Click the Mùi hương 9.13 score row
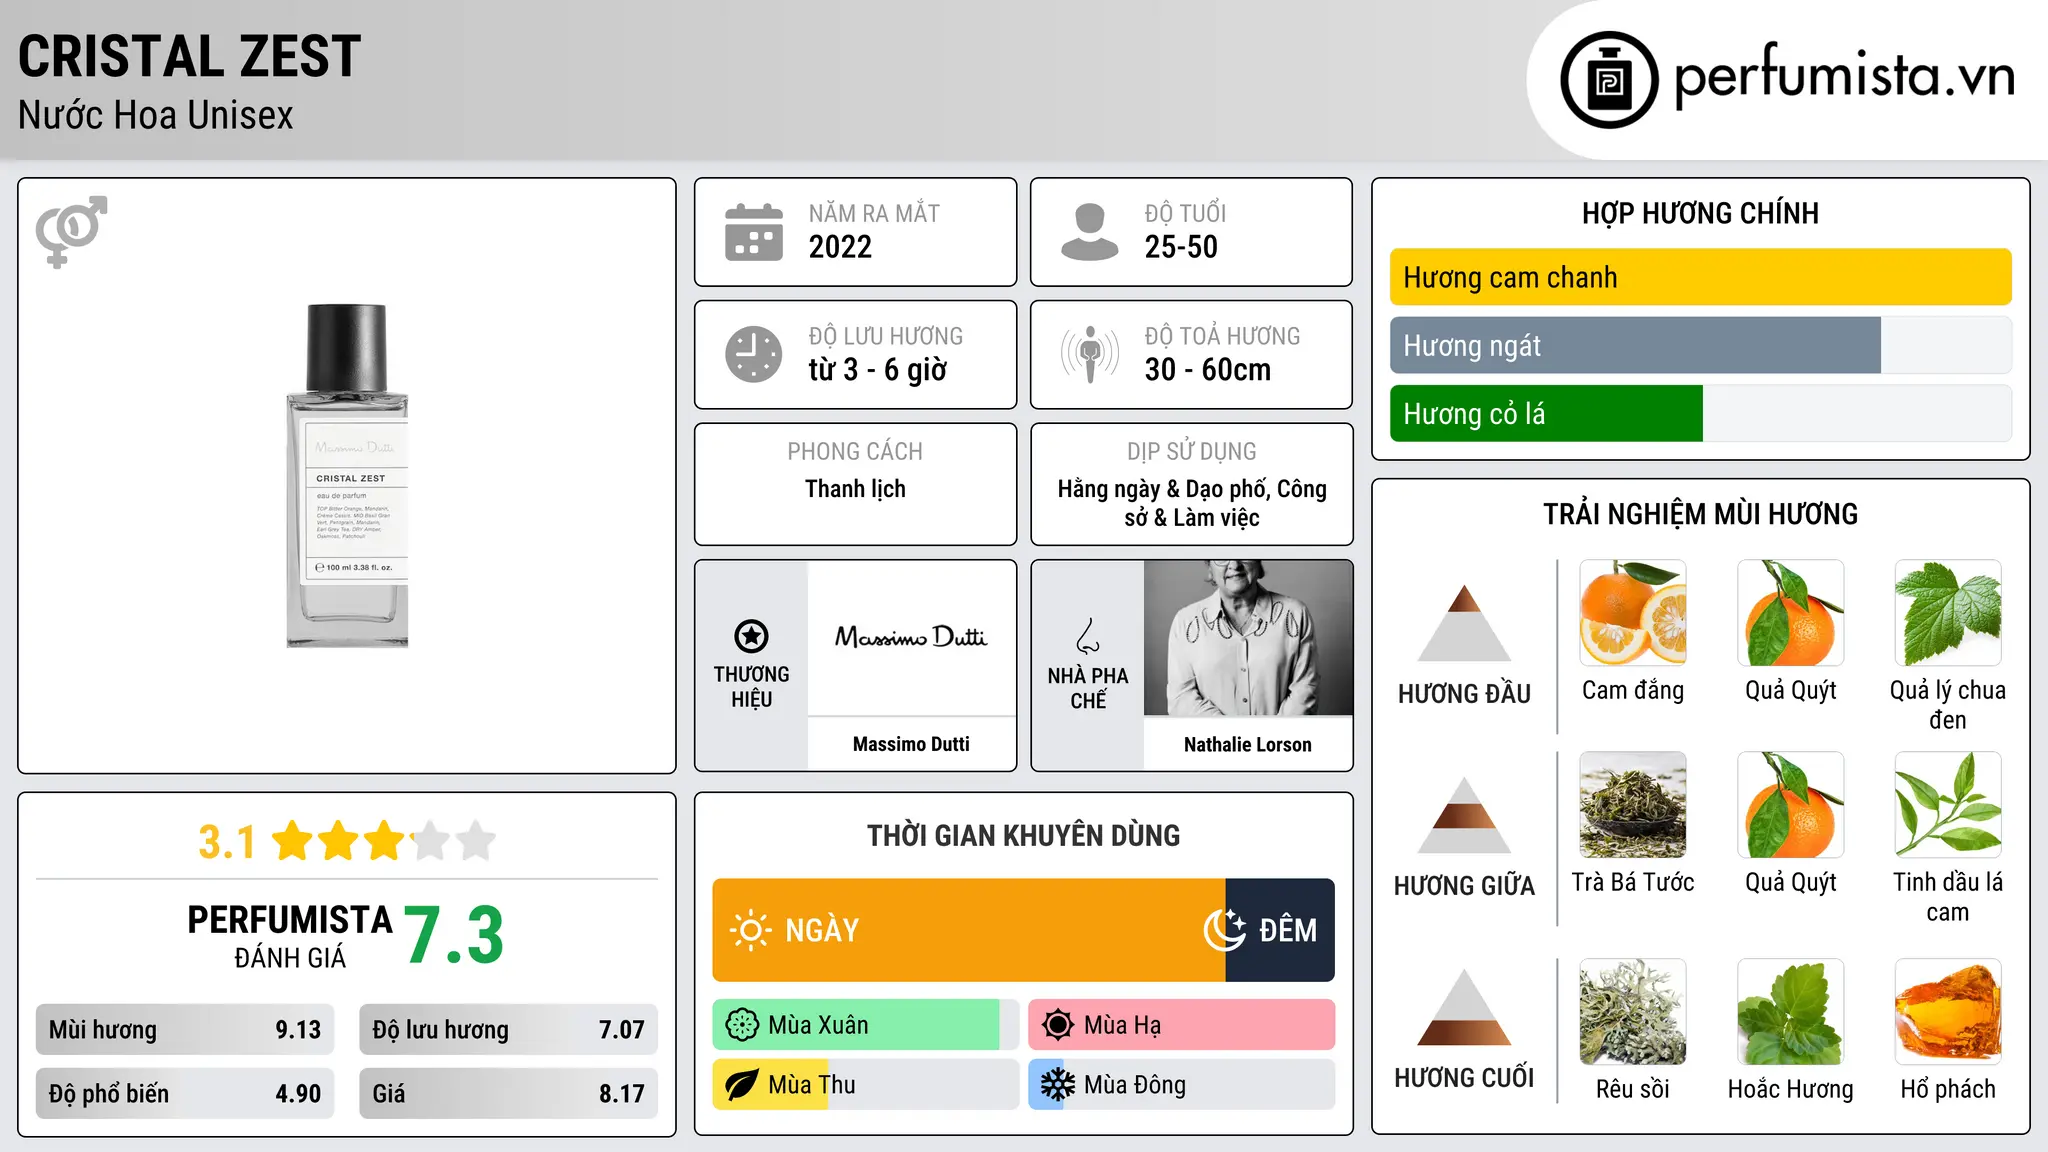The image size is (2048, 1152). [185, 1030]
